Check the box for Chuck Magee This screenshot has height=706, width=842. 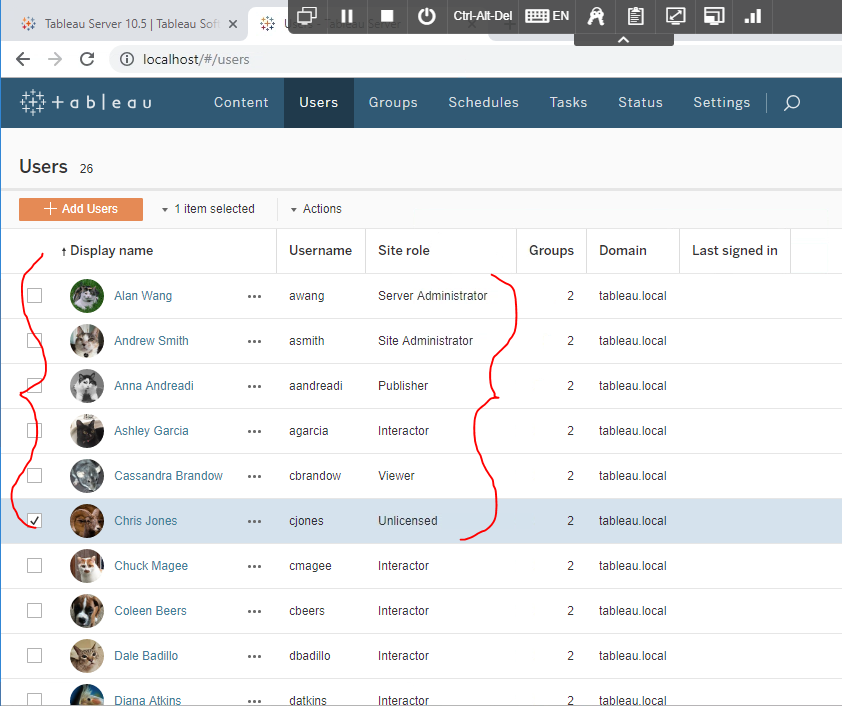tap(34, 565)
